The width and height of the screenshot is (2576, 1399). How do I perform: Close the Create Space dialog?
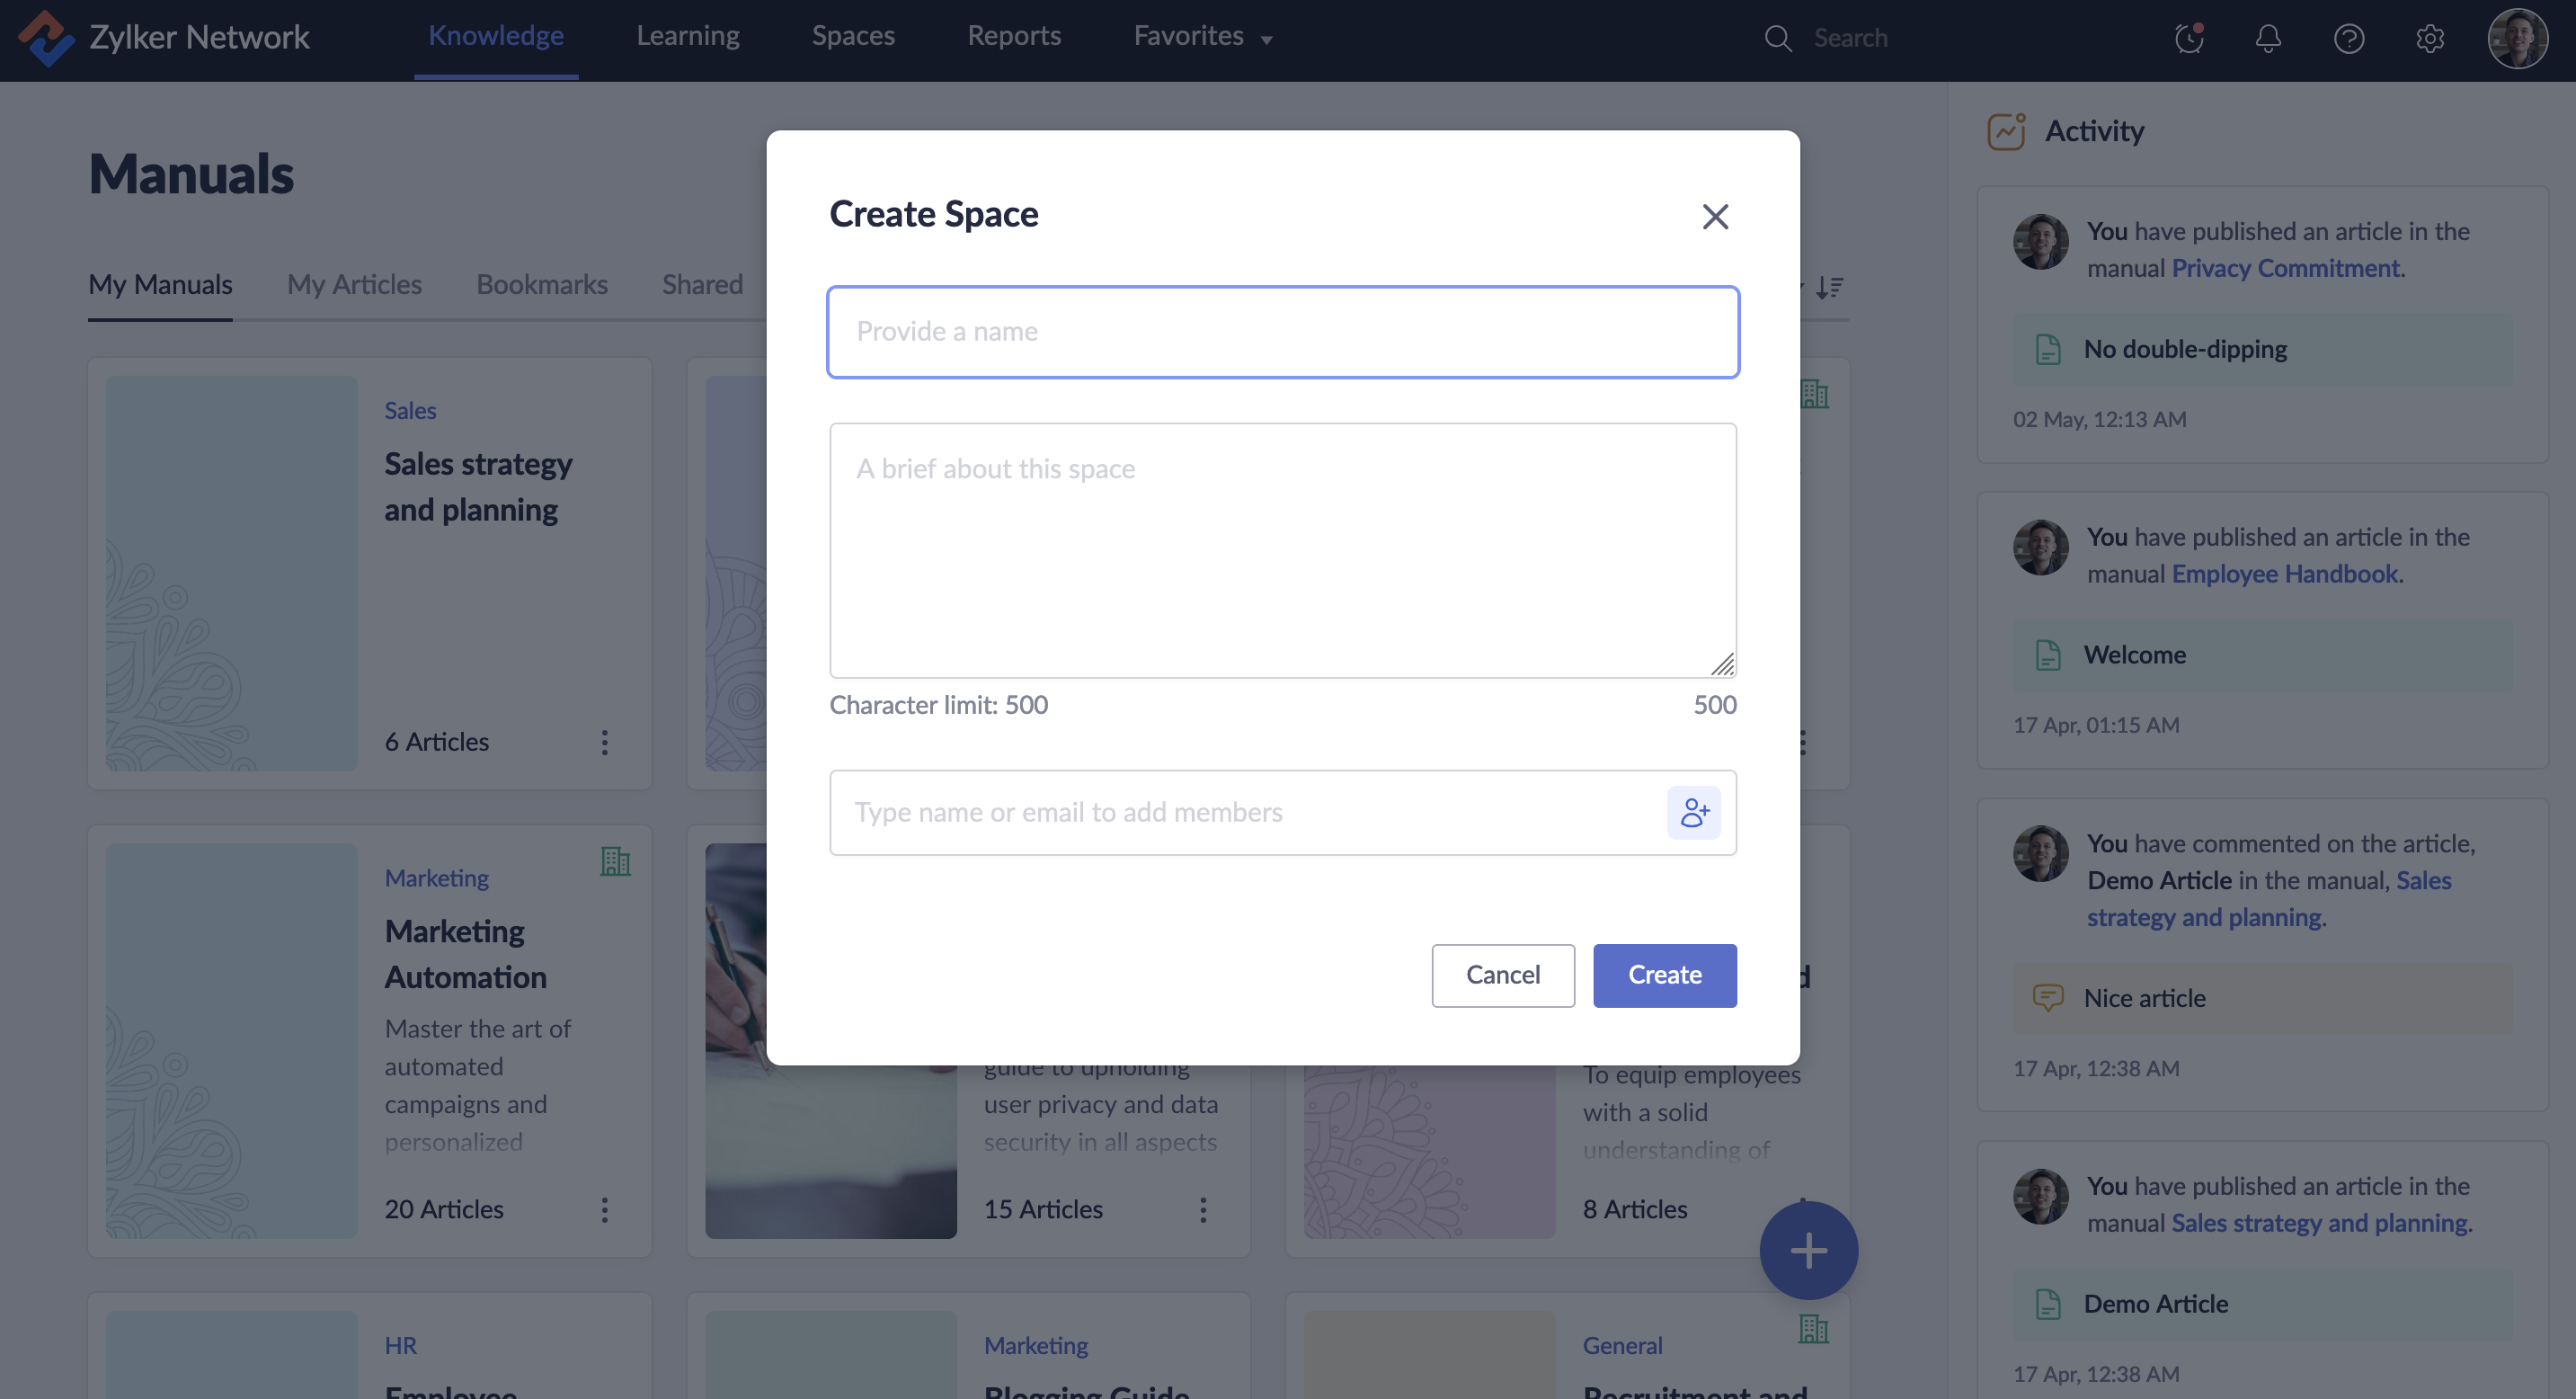(1715, 216)
